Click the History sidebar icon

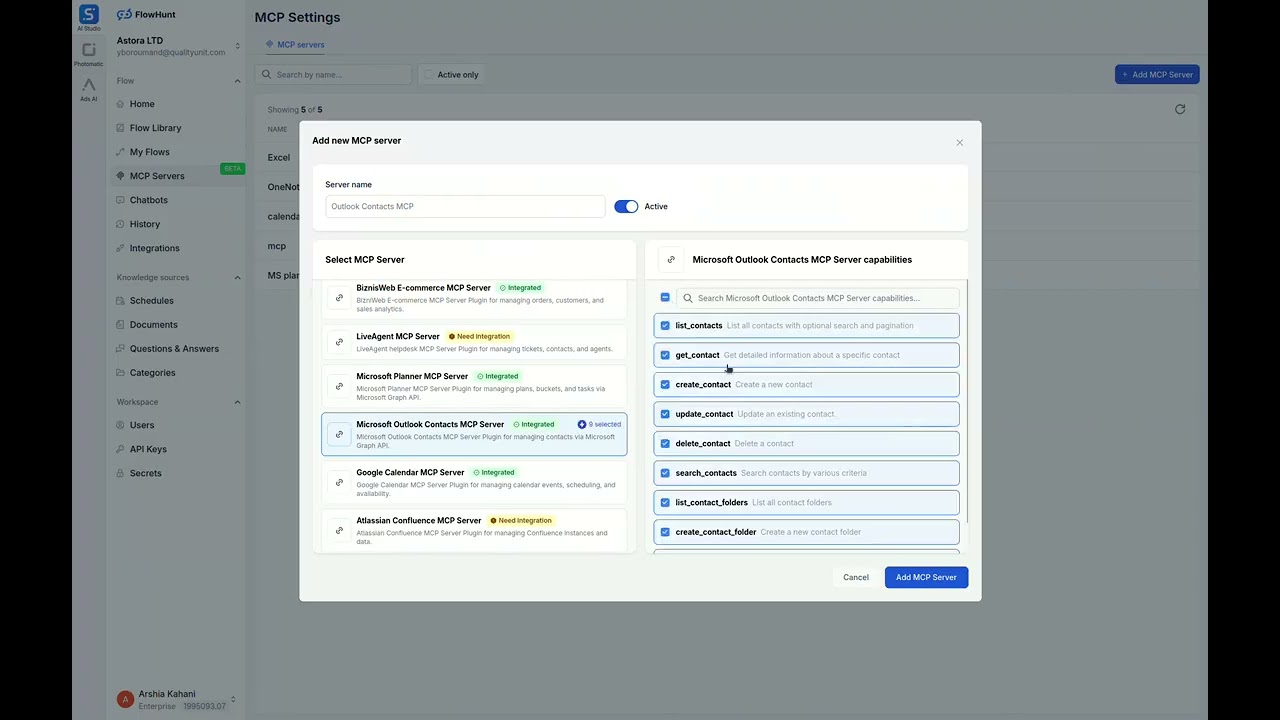click(x=121, y=224)
